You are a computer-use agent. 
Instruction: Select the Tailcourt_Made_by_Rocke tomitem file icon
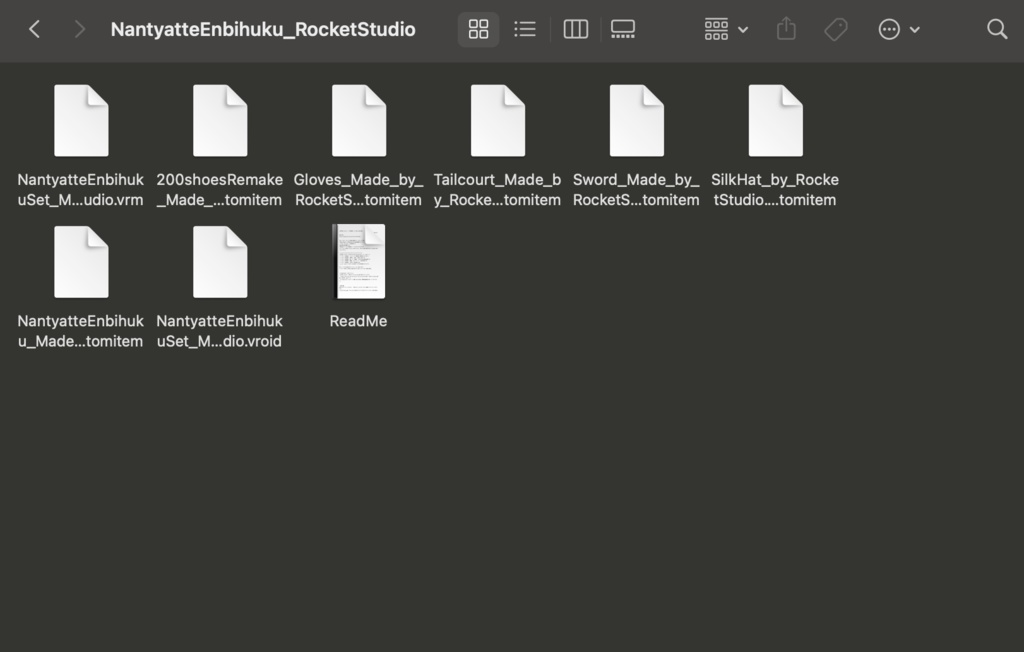(498, 121)
